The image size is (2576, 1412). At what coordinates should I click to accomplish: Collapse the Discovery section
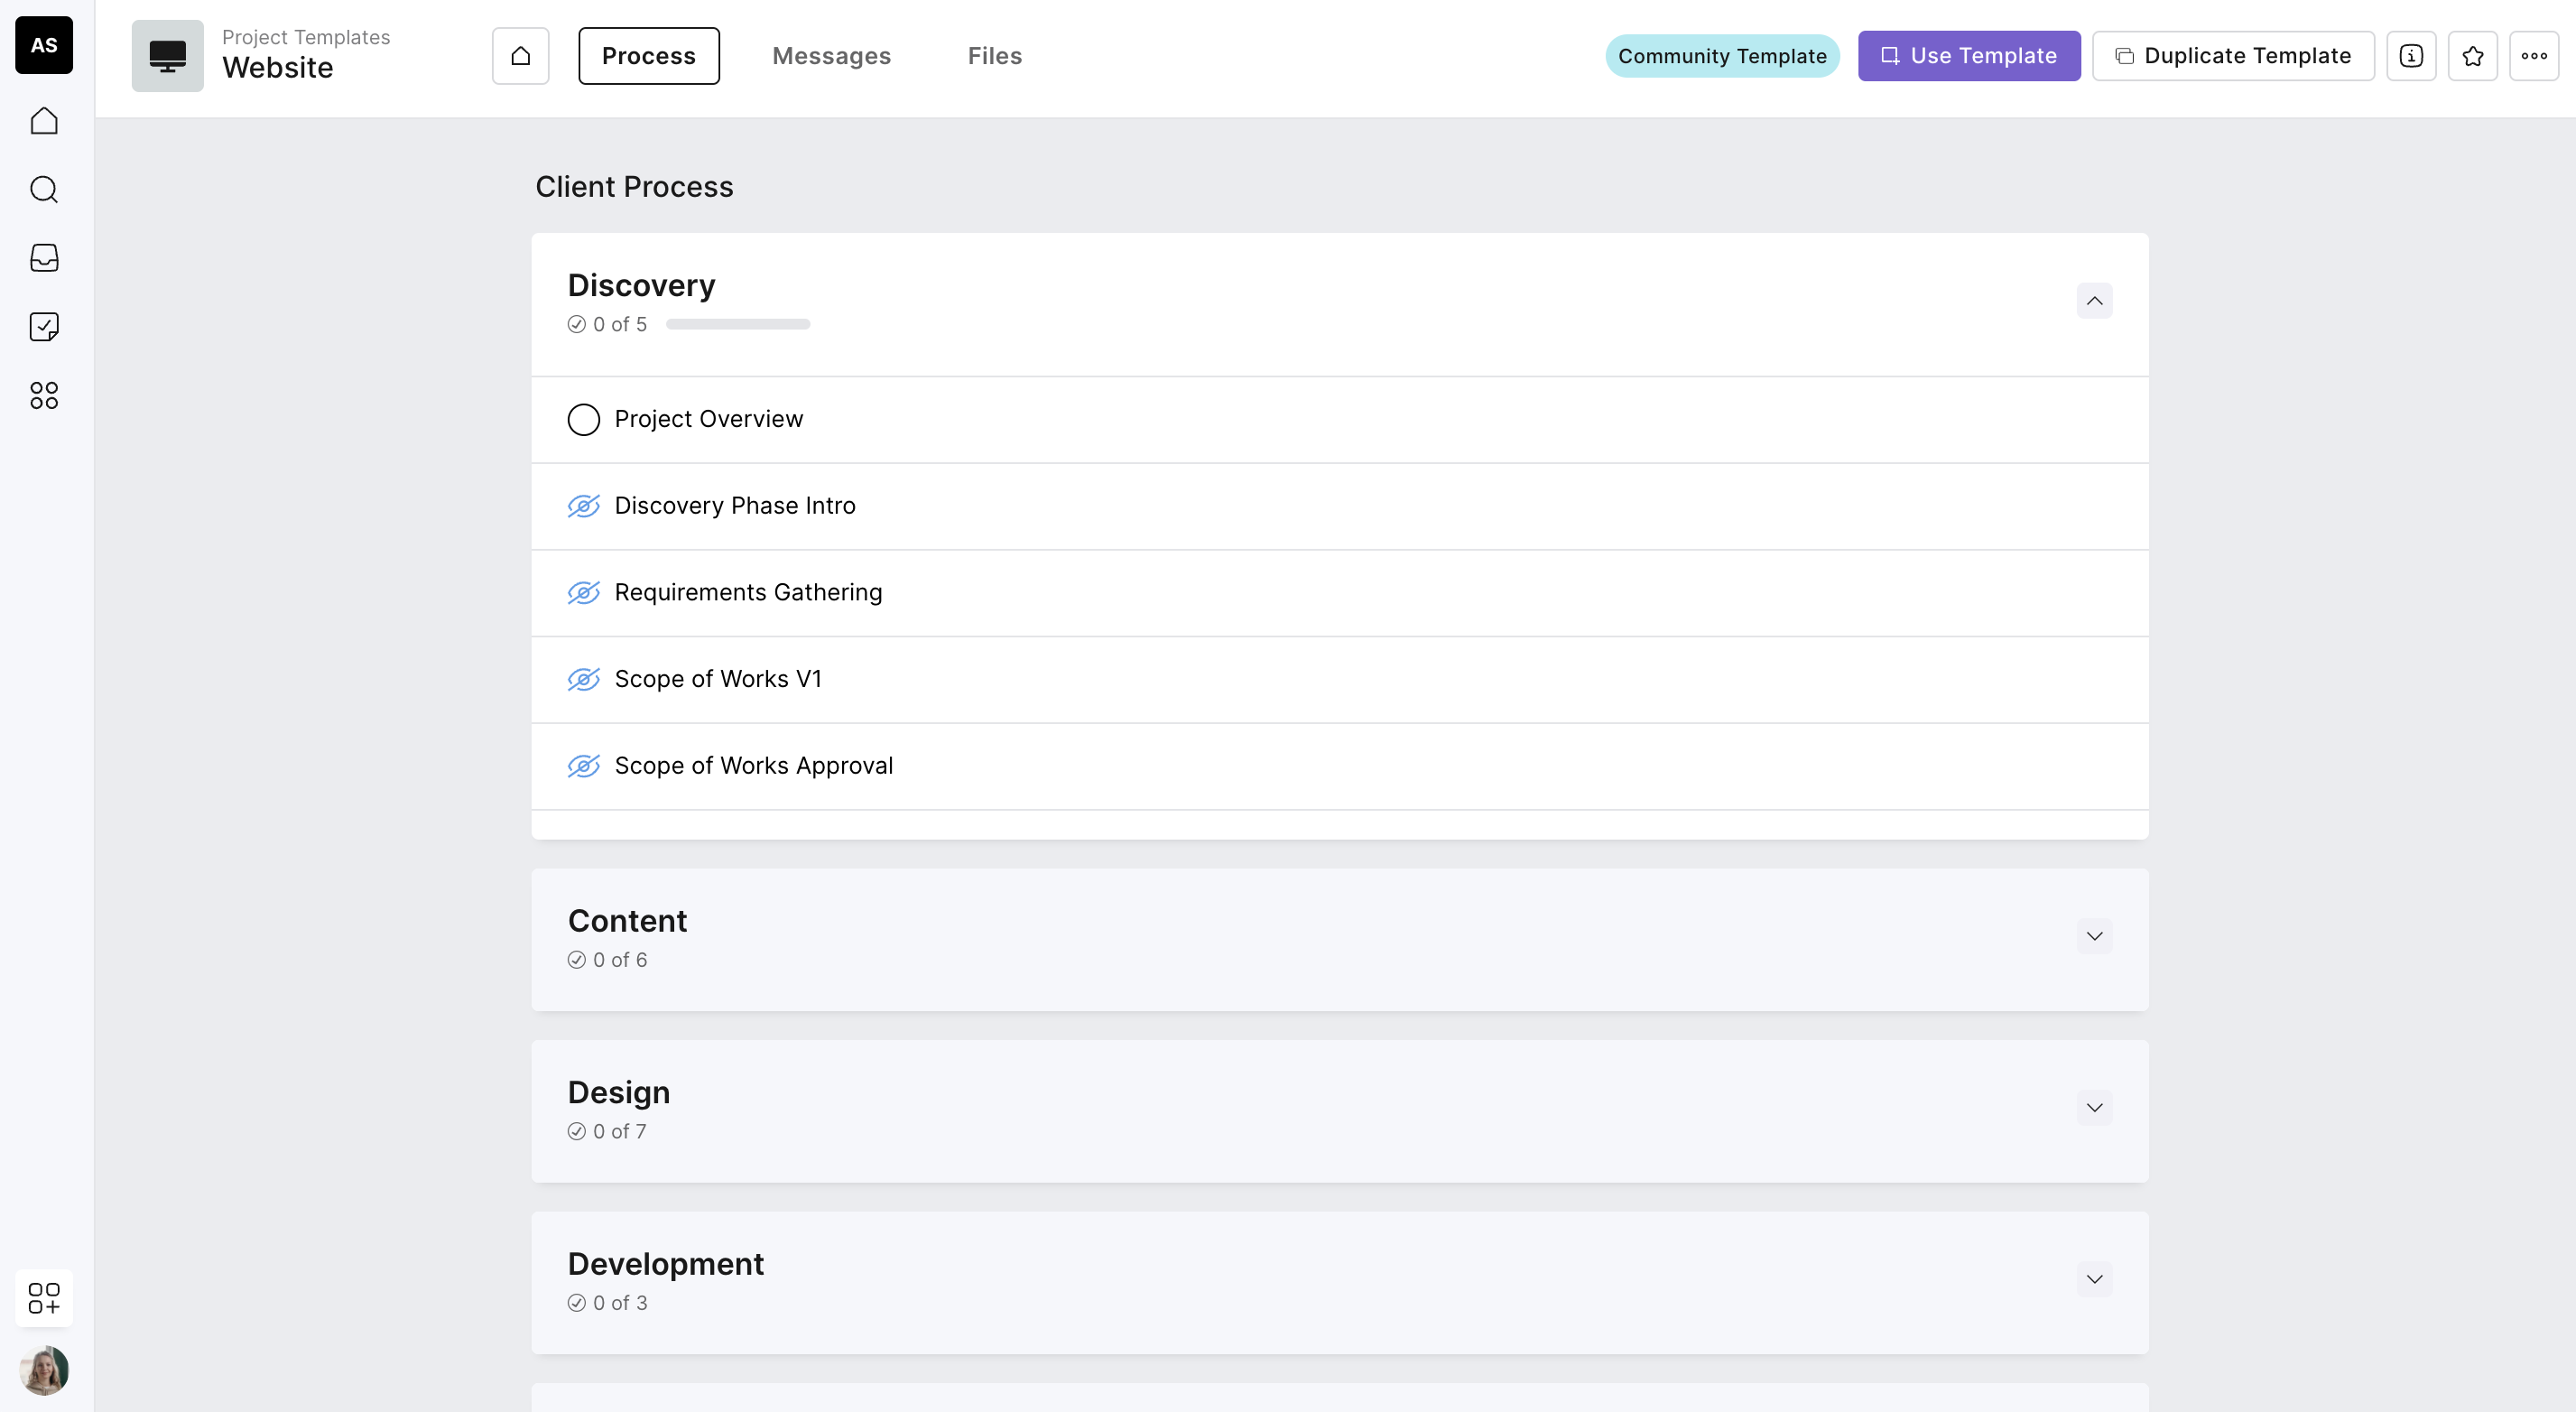2094,301
